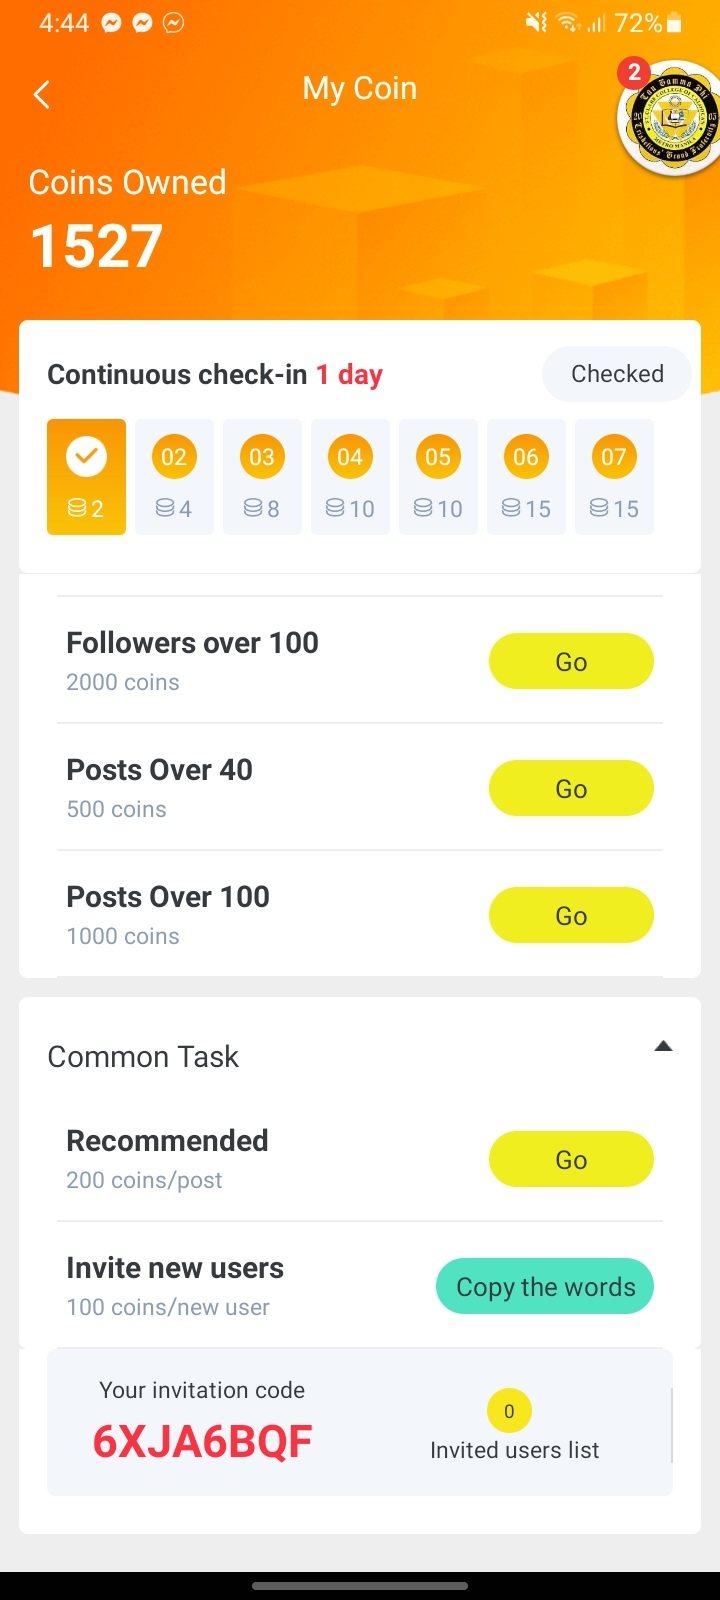This screenshot has height=1600, width=720.
Task: Tap the invitation code 6XJA6BQF
Action: [202, 1441]
